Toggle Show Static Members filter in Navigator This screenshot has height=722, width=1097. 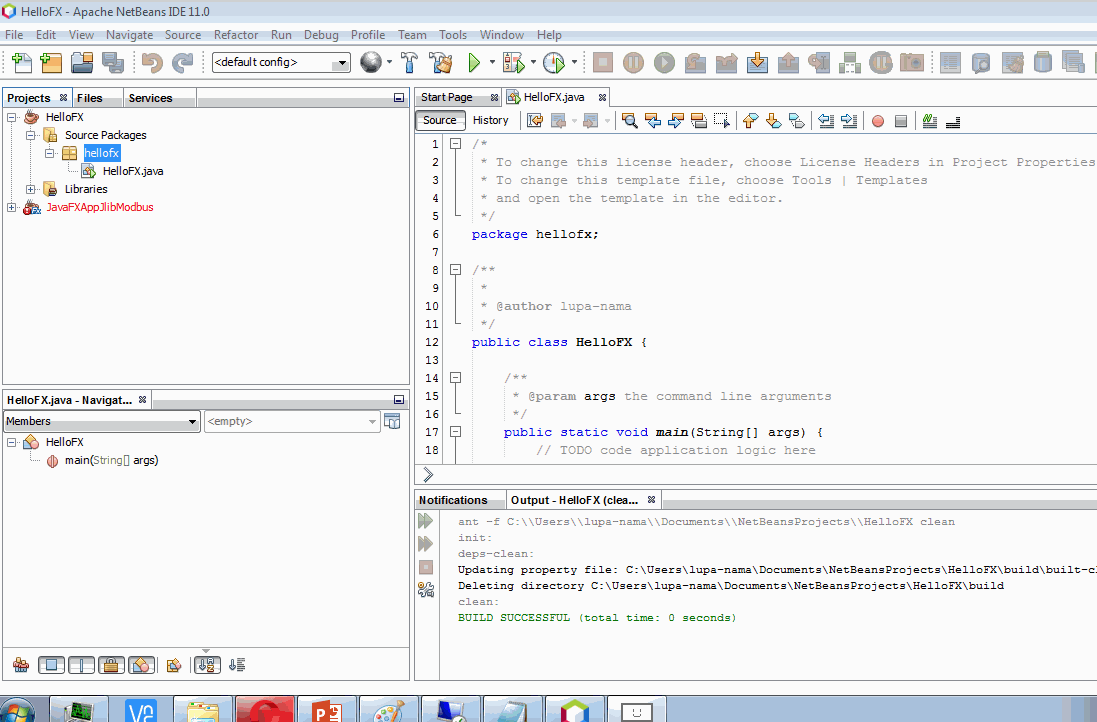point(81,665)
